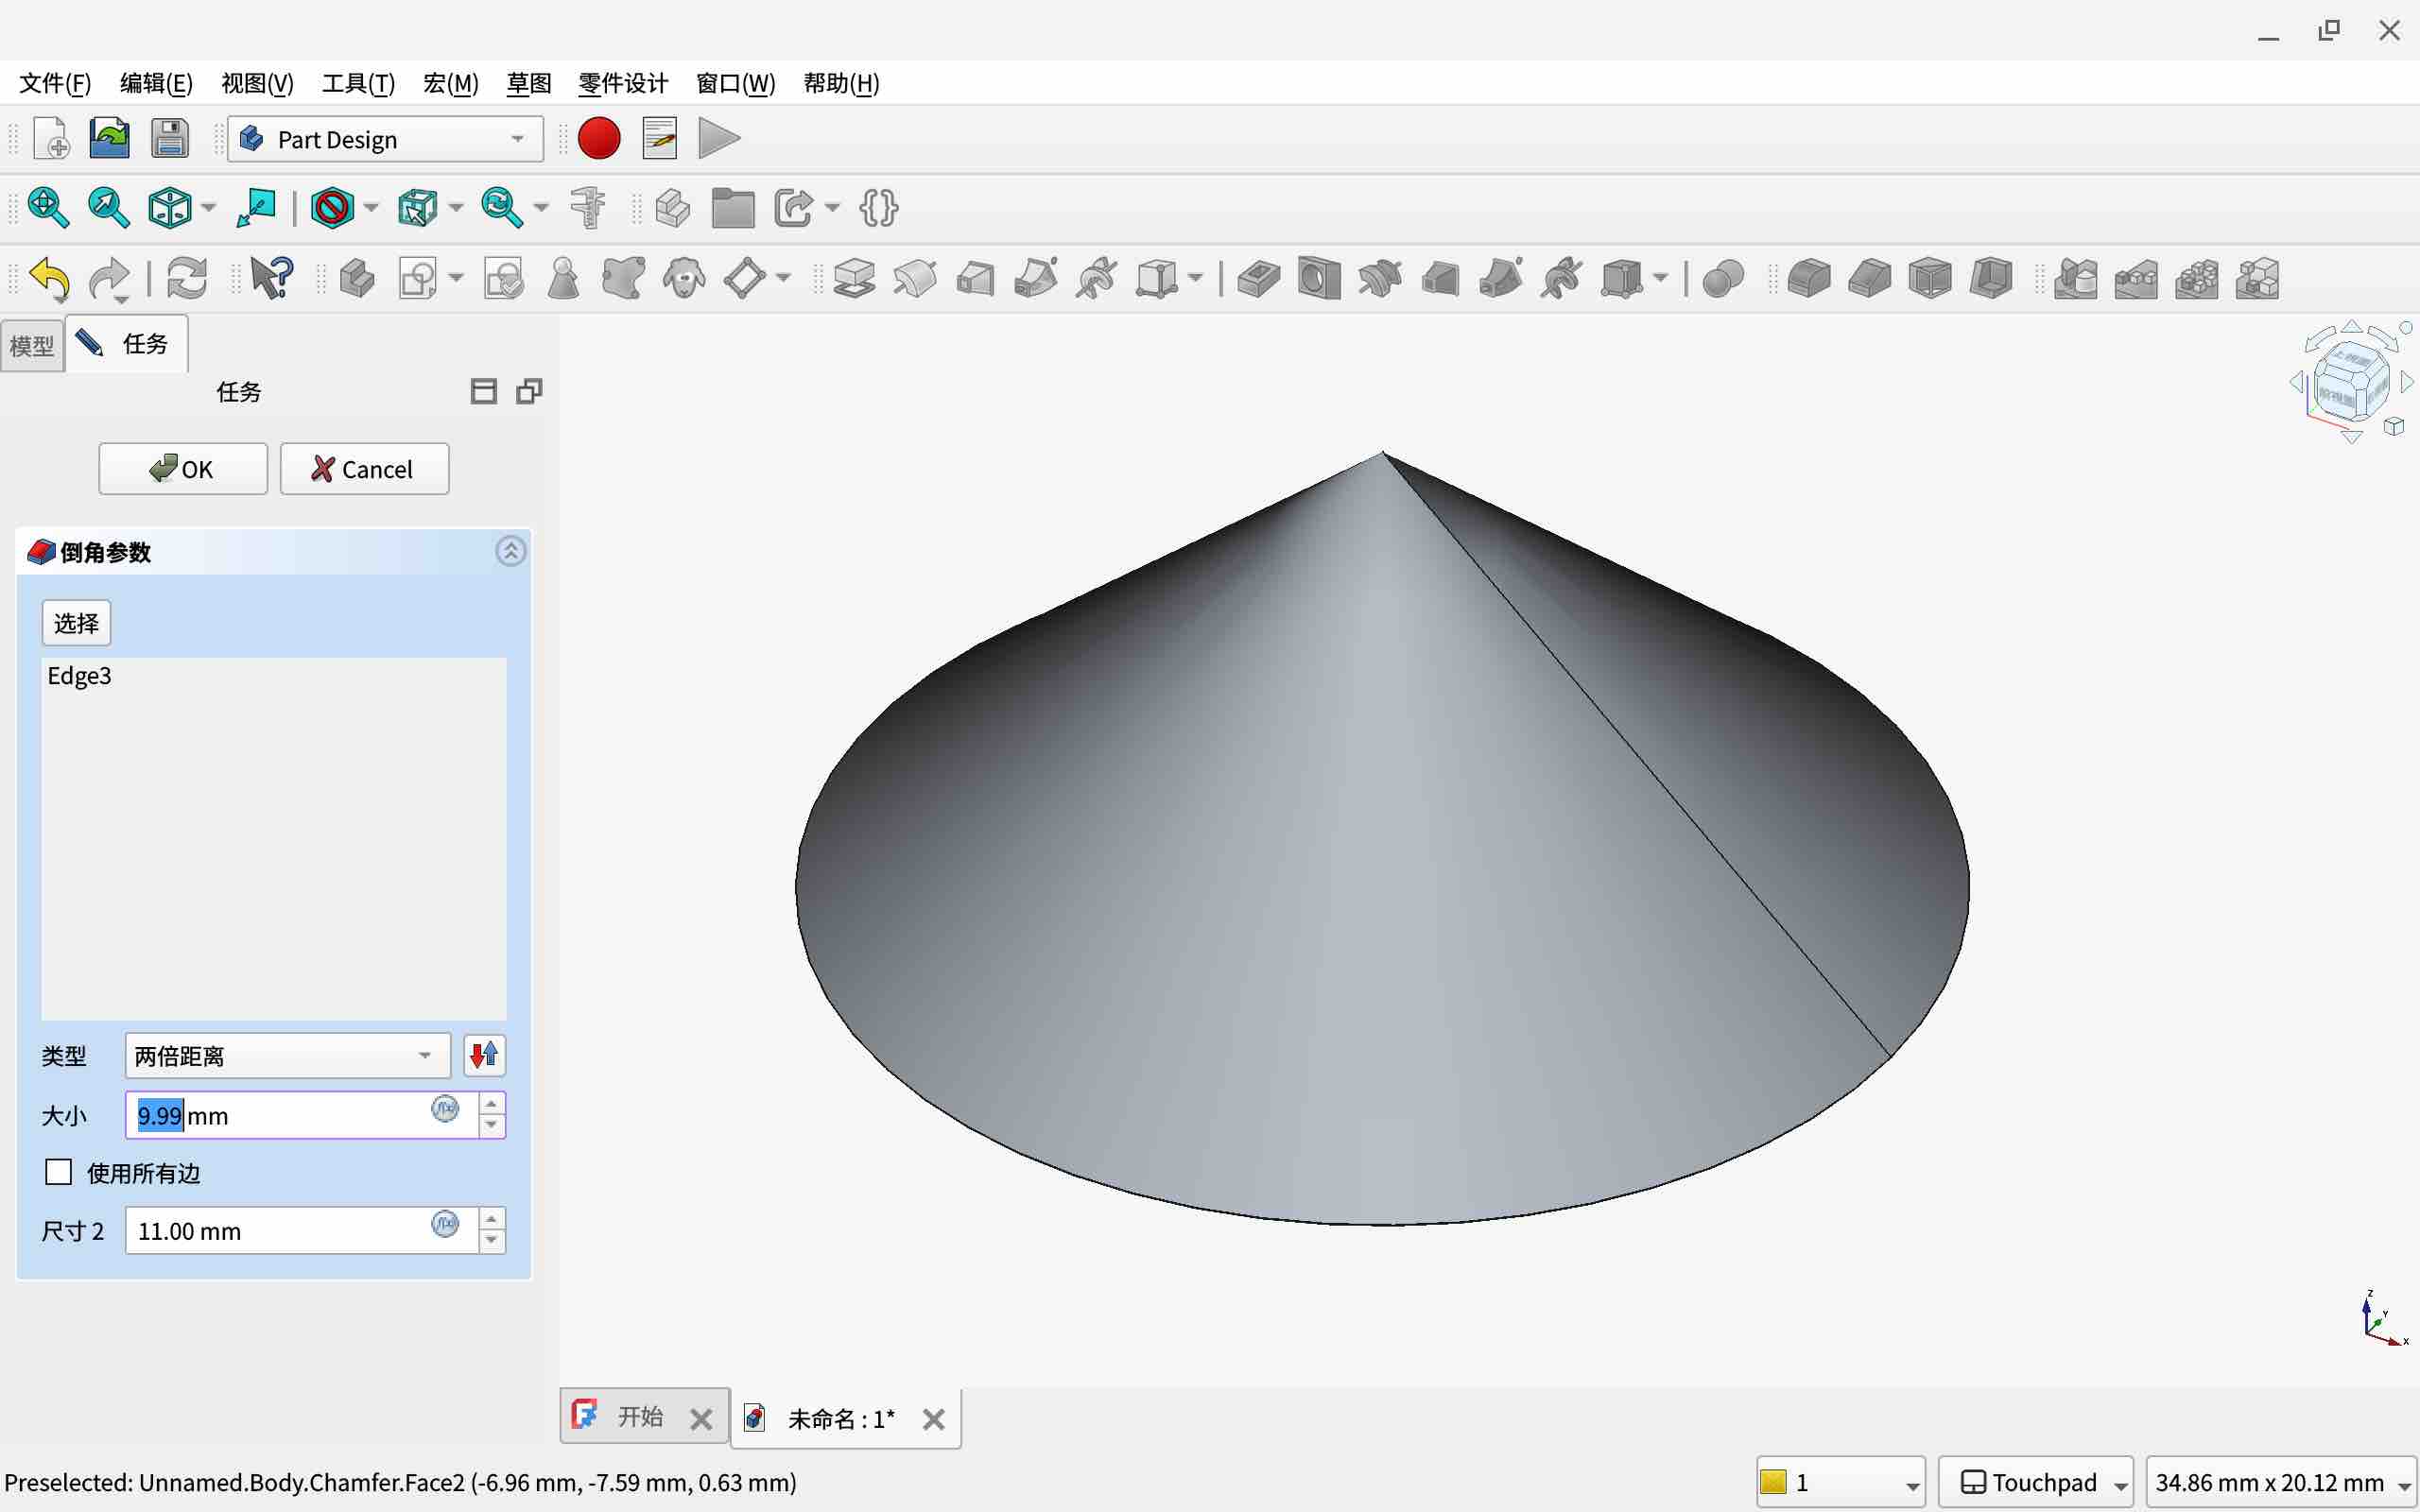Viewport: 2420px width, 1512px height.
Task: Click the Cancel button
Action: coord(364,469)
